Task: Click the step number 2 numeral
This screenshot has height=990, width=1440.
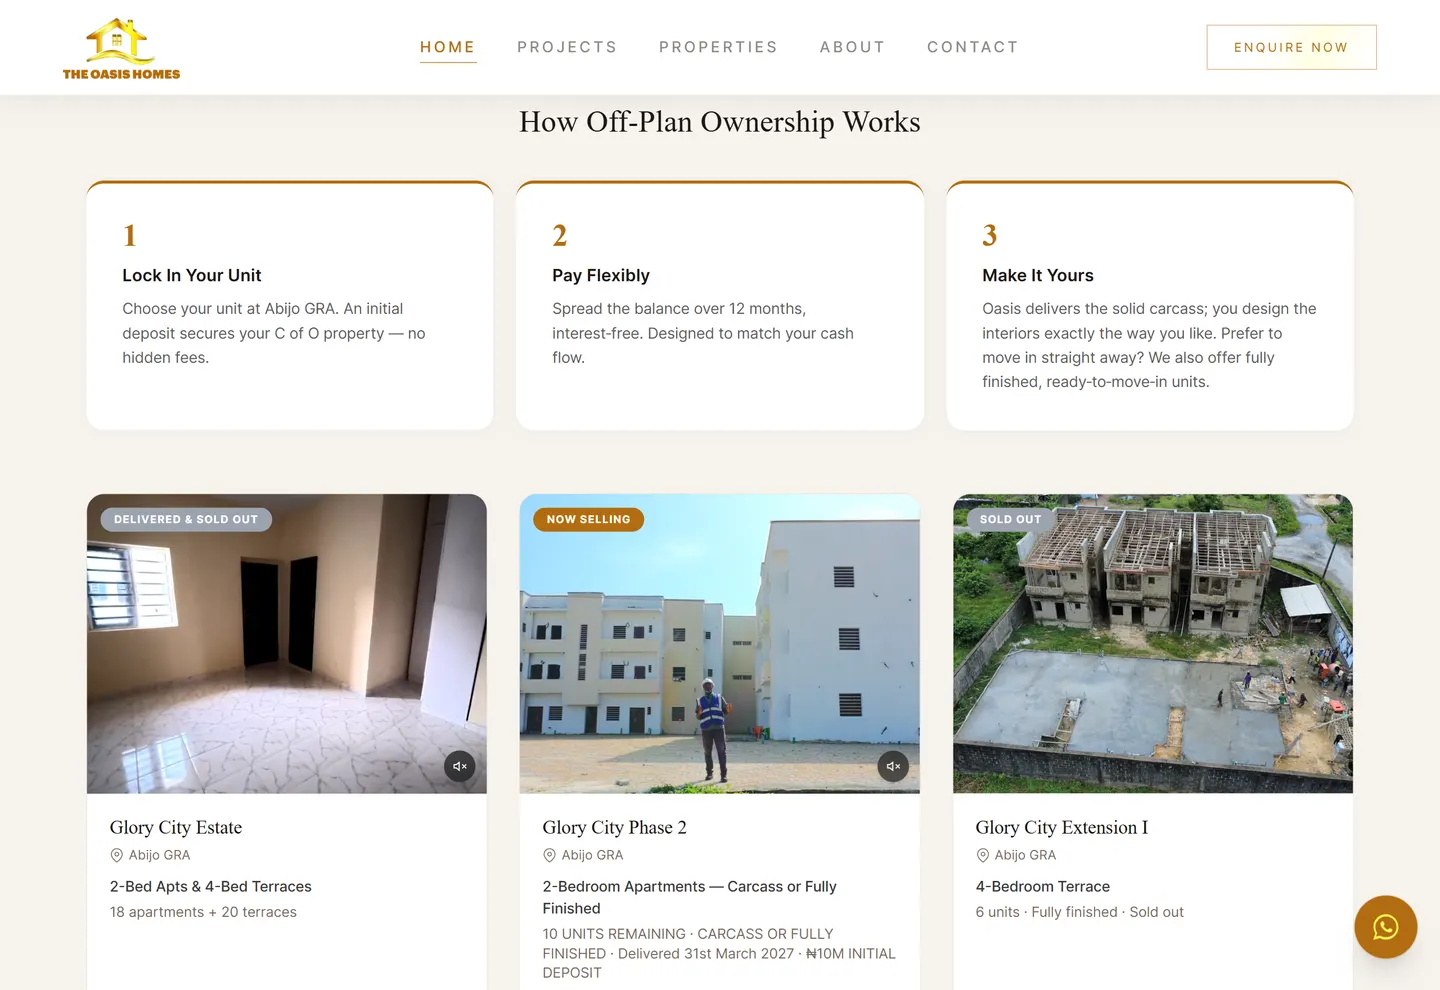Action: (560, 235)
